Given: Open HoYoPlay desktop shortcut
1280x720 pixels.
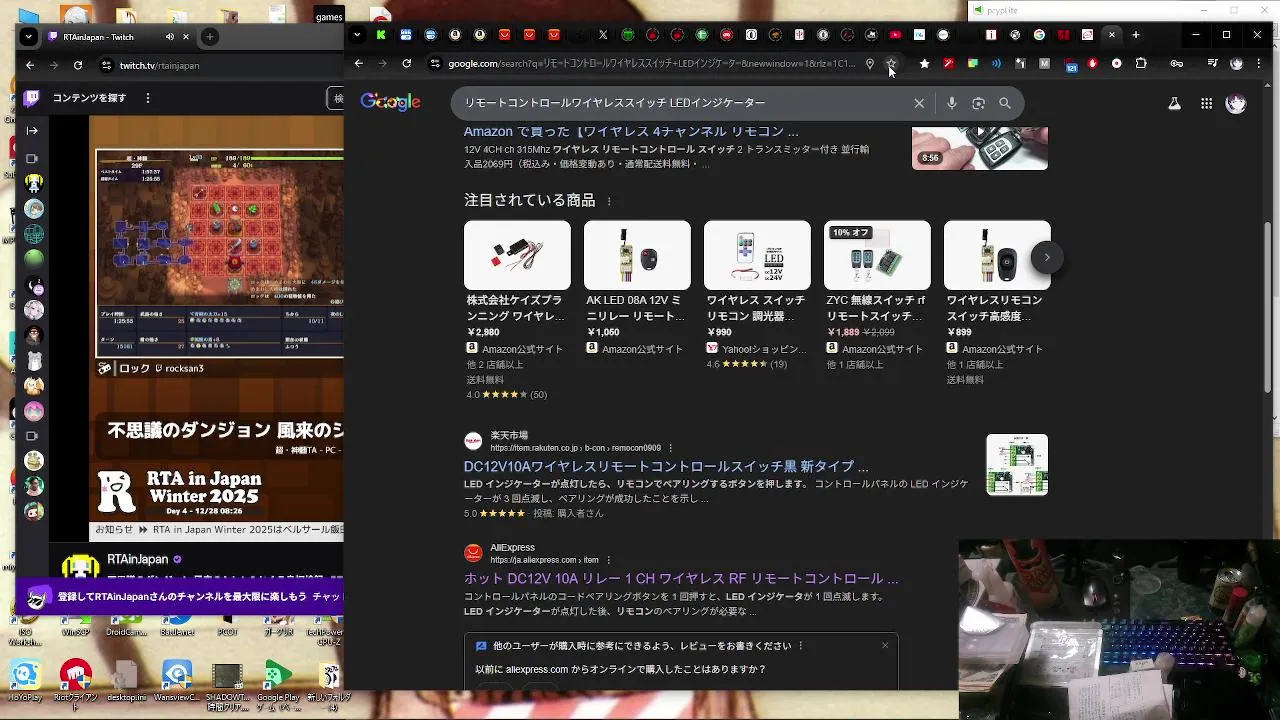Looking at the screenshot, I should coord(25,682).
